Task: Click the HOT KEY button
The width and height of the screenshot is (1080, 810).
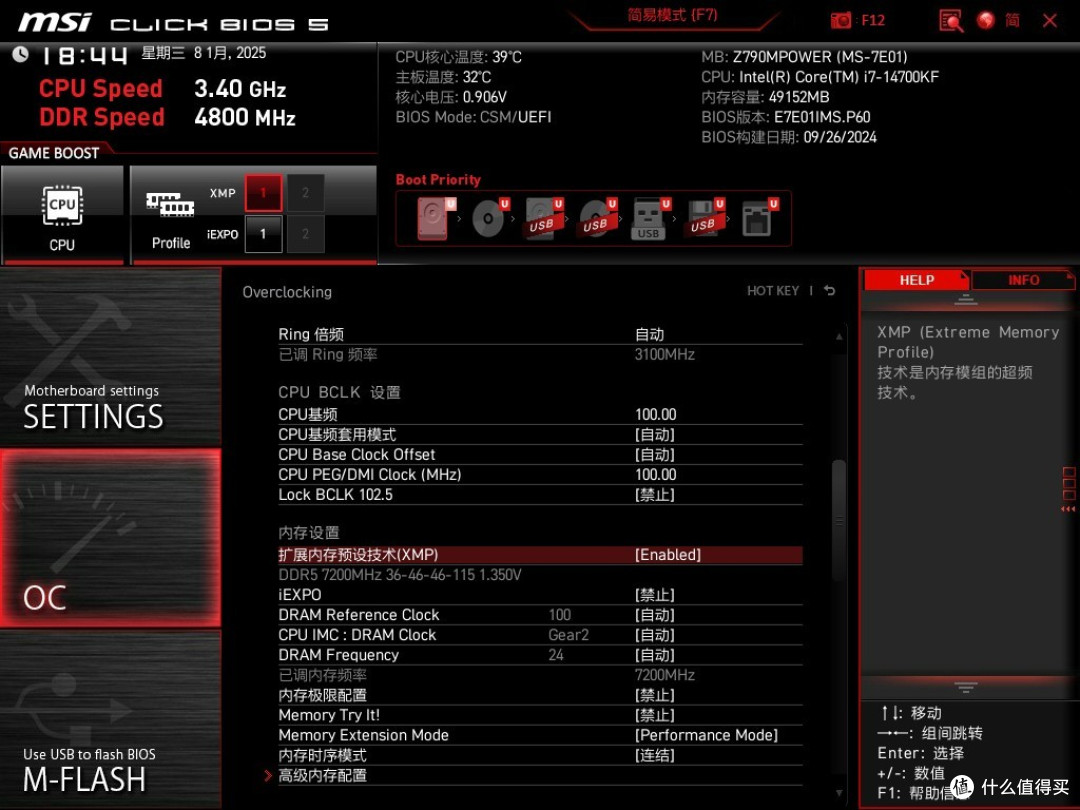Action: tap(773, 291)
